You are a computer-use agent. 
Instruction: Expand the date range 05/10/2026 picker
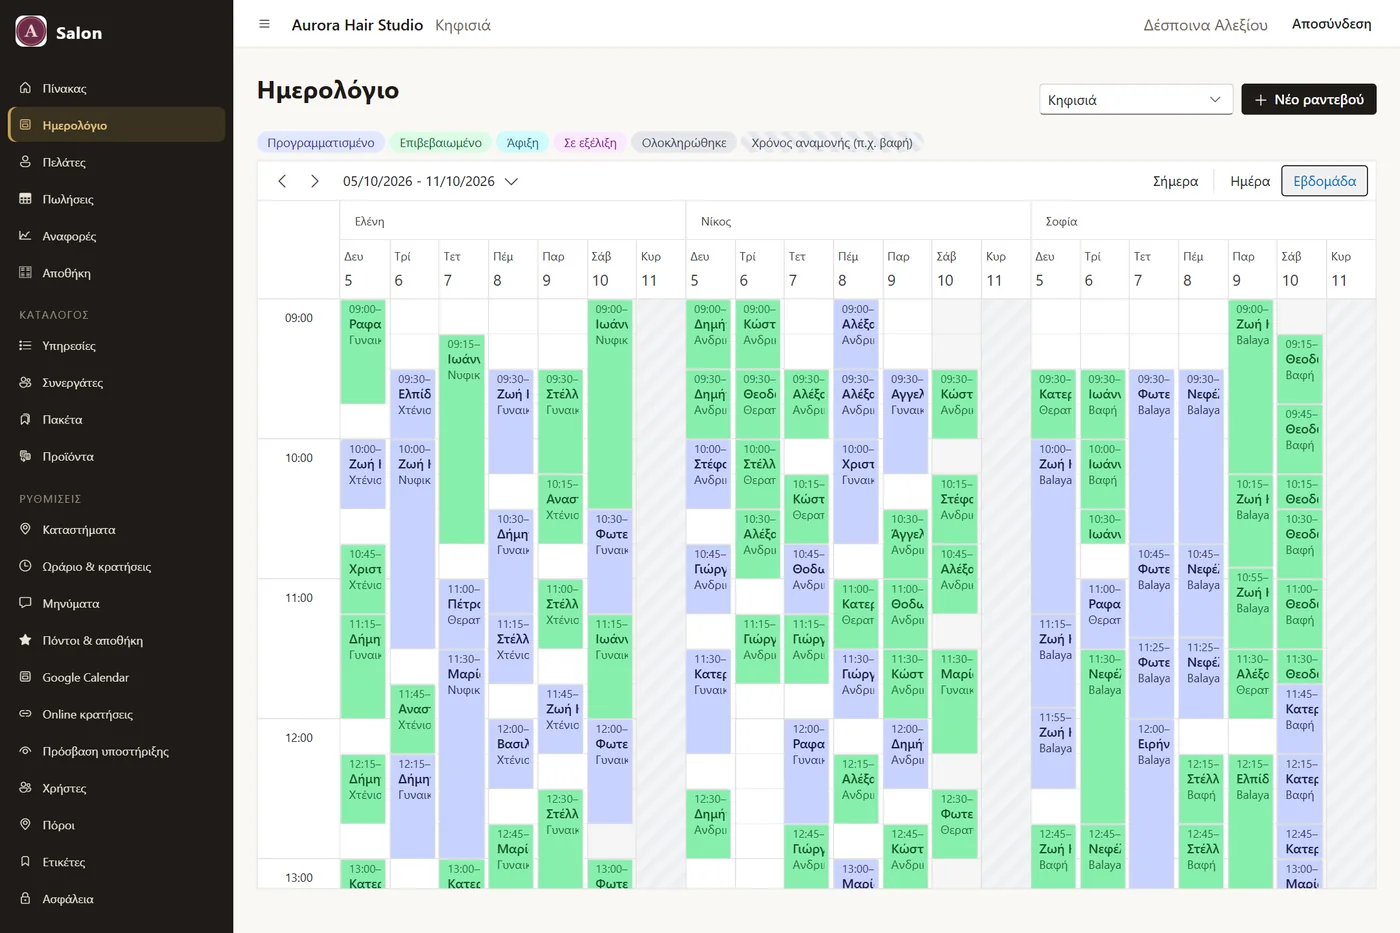(430, 181)
